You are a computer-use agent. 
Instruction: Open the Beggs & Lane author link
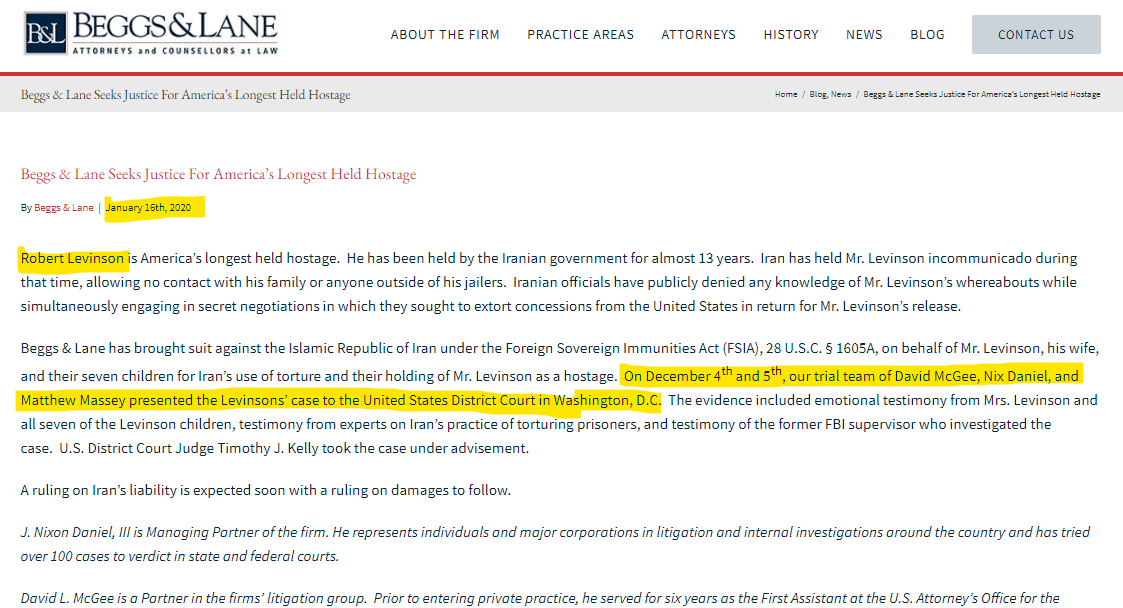click(x=64, y=208)
